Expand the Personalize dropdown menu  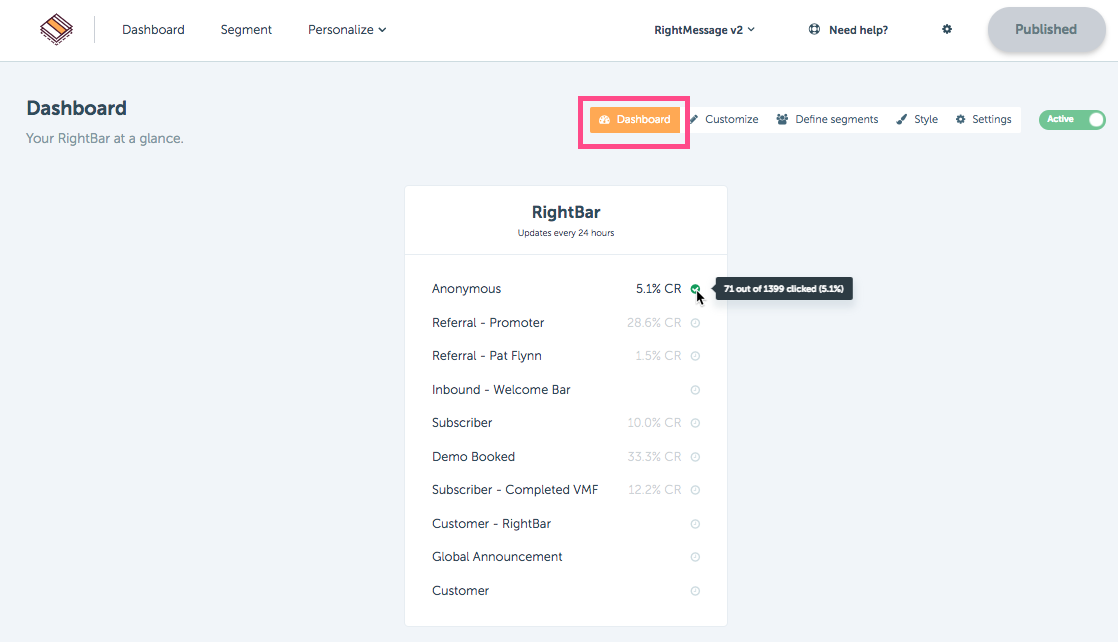pos(347,29)
